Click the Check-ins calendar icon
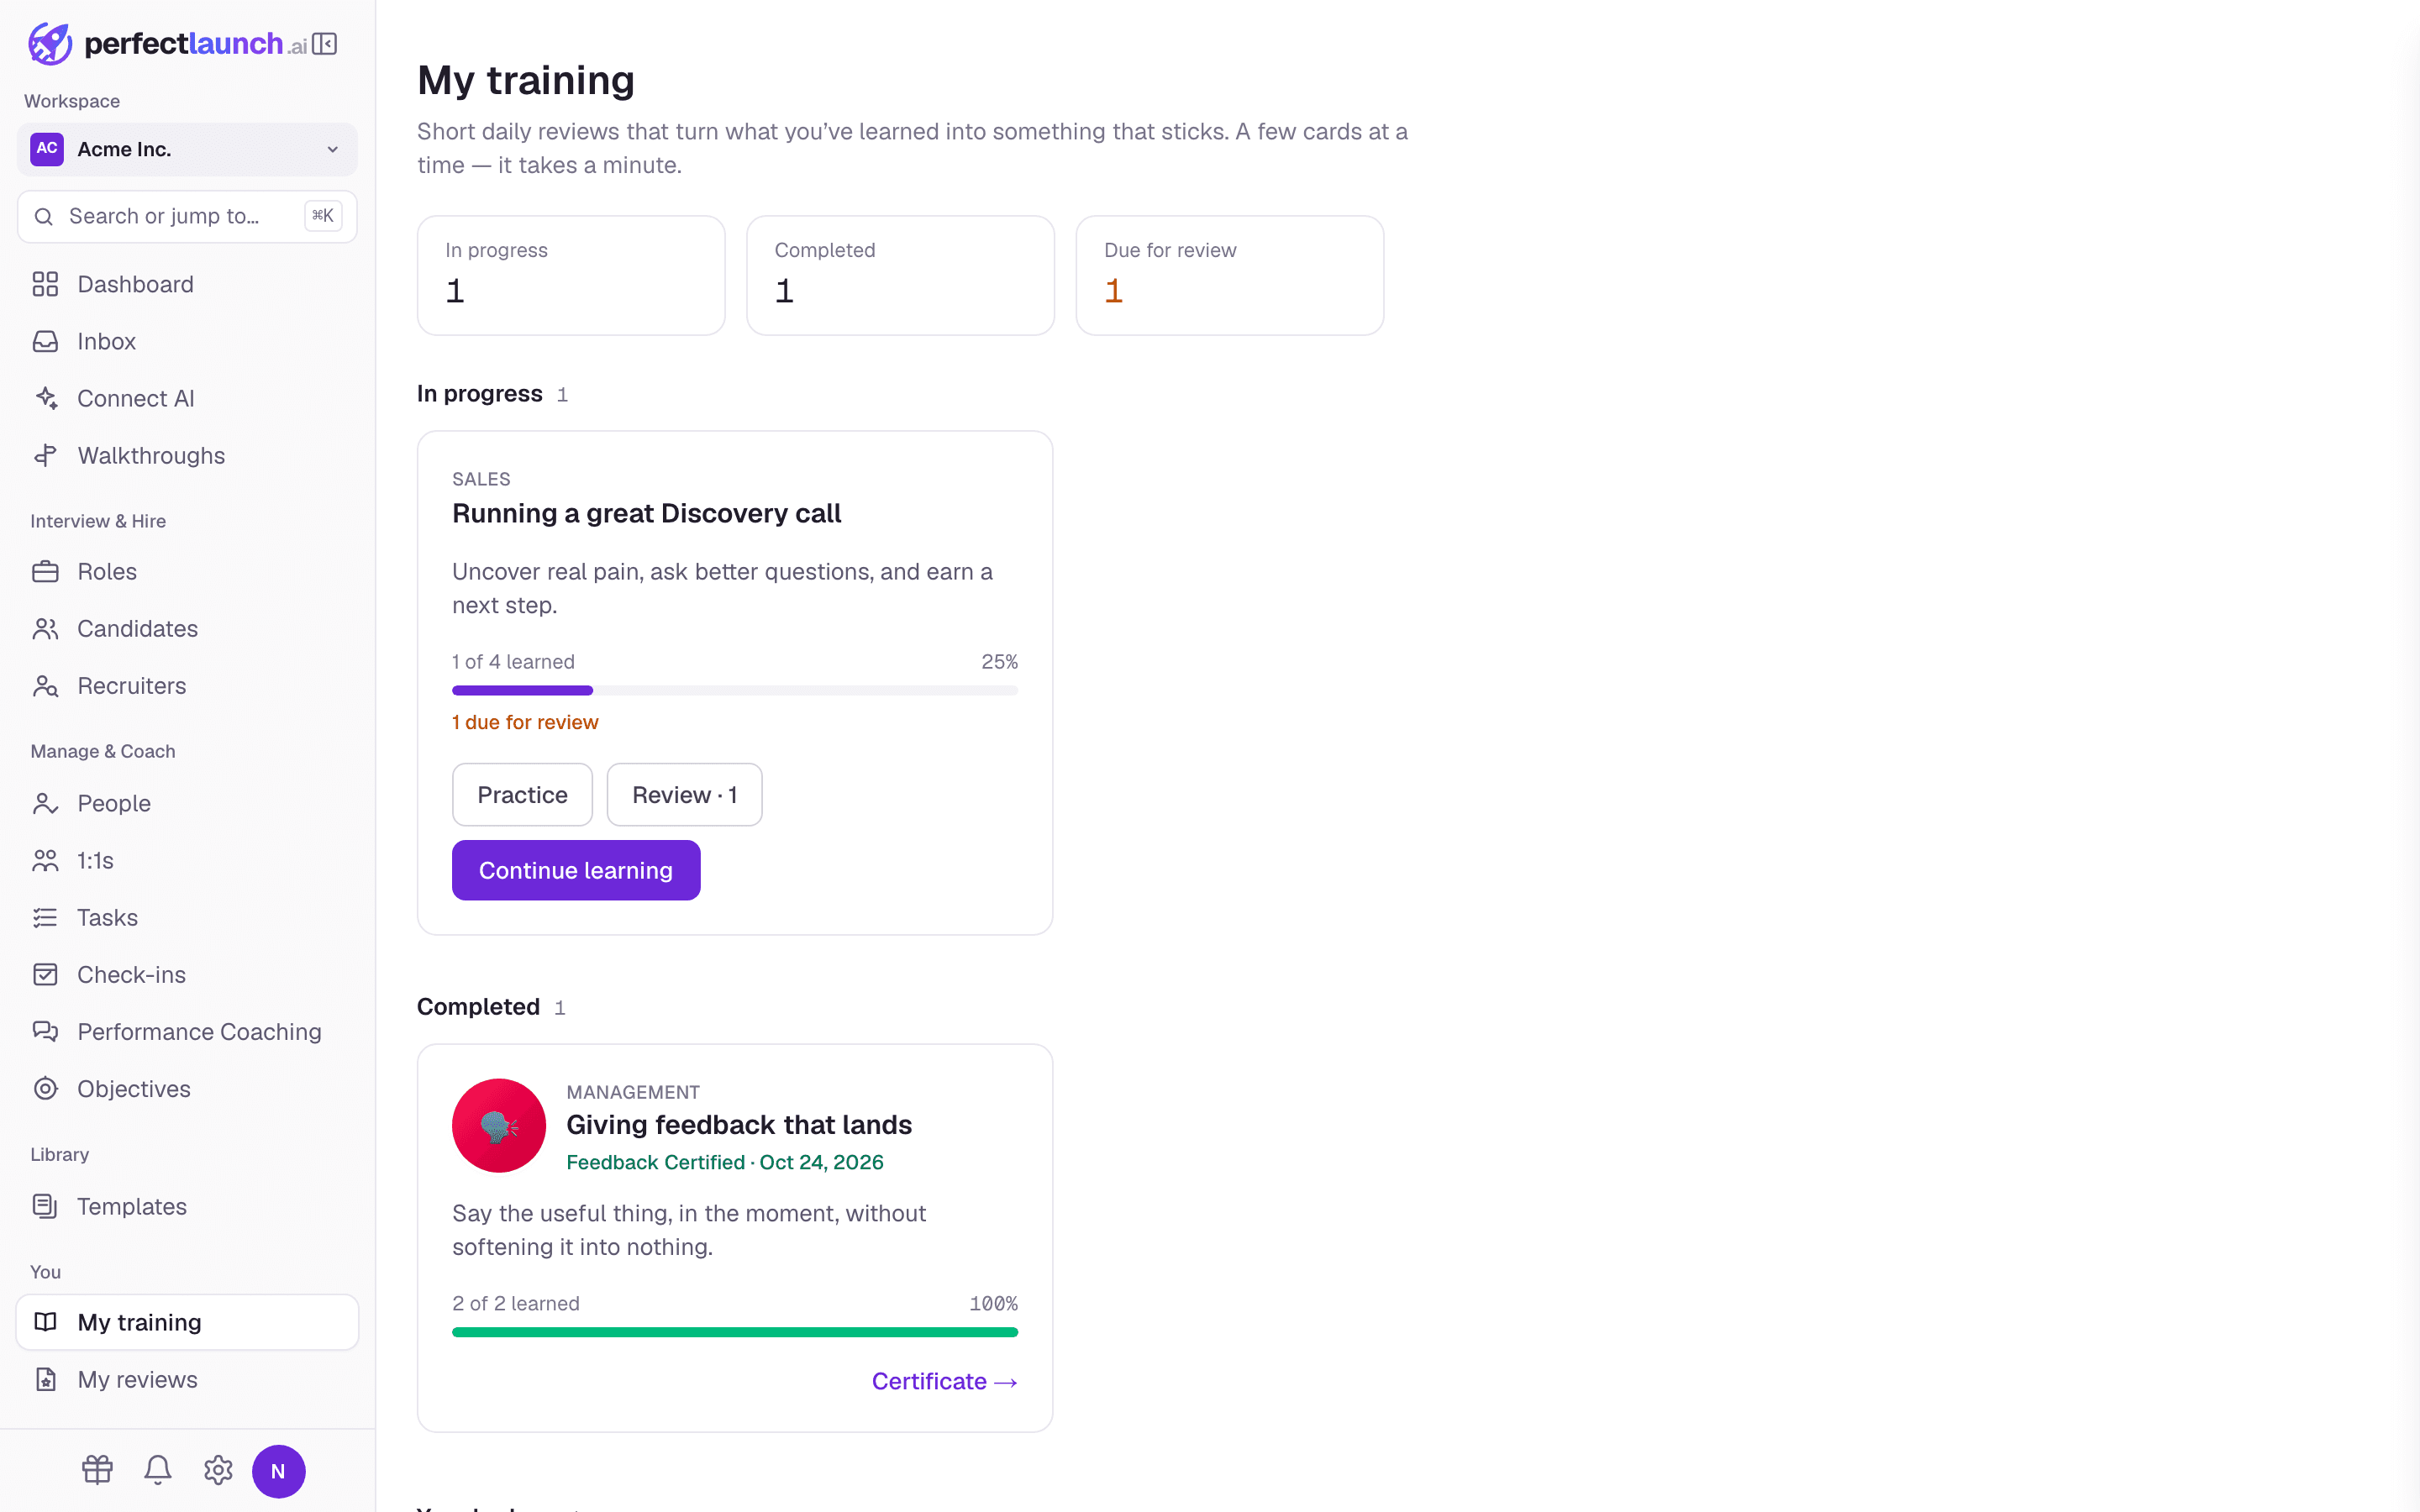The image size is (2420, 1512). coord(45,974)
